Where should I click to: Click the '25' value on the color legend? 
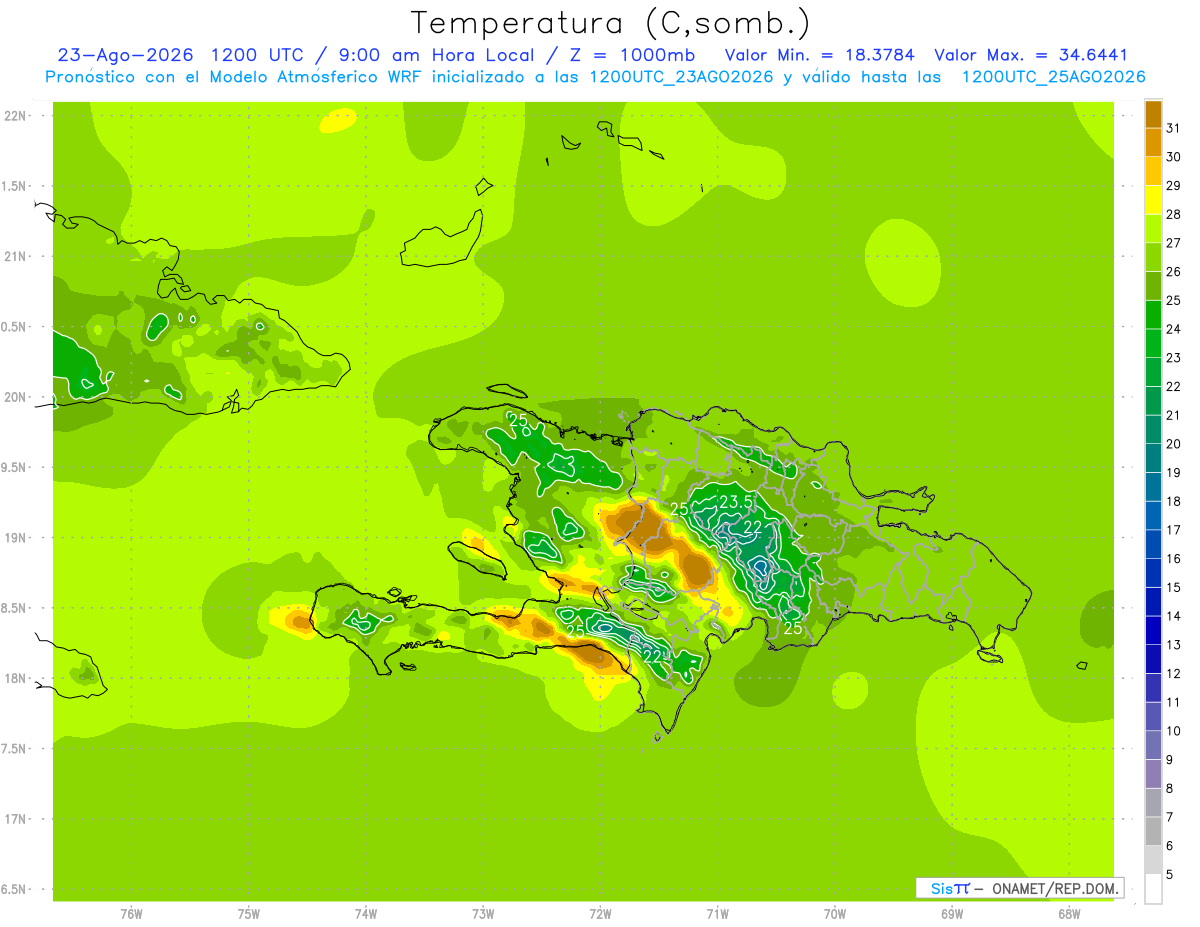pos(1174,300)
